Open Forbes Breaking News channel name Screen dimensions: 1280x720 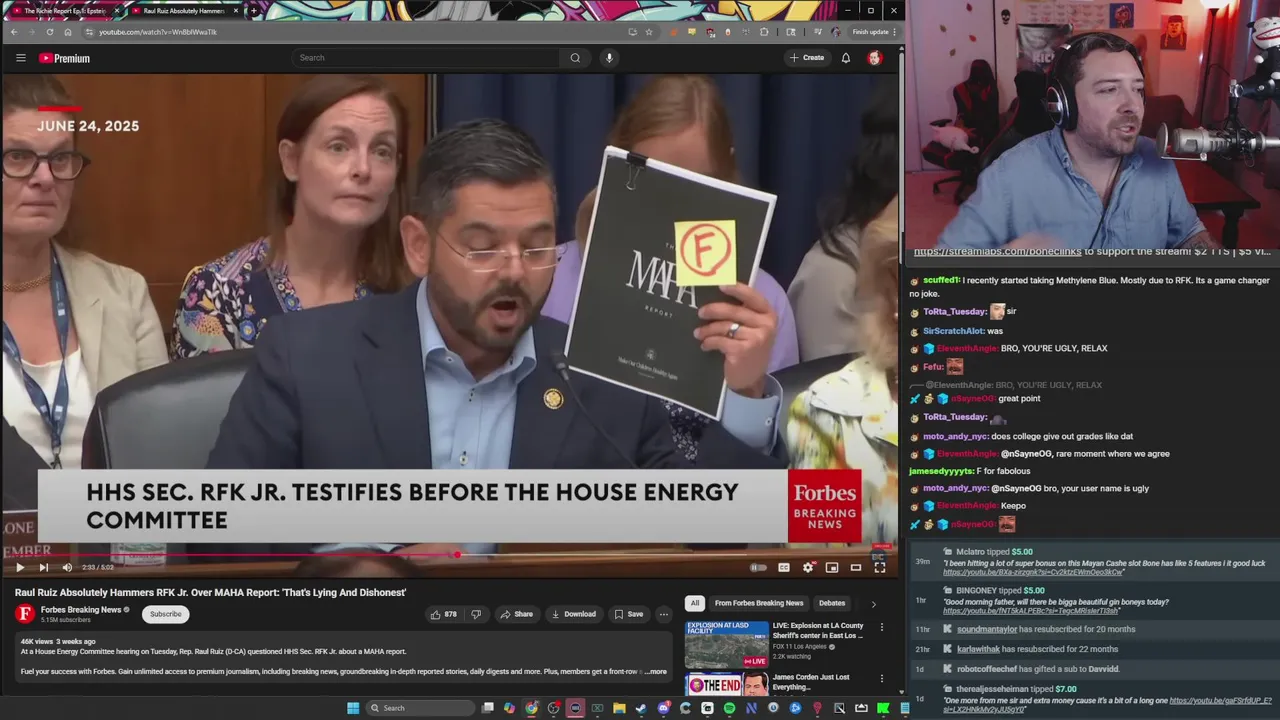pos(81,610)
